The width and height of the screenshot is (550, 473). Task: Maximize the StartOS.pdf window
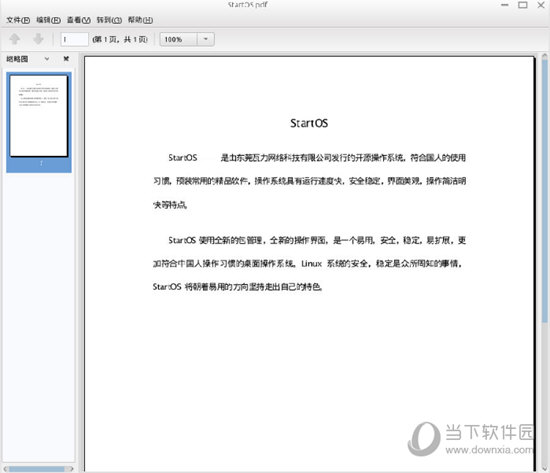click(x=523, y=5)
